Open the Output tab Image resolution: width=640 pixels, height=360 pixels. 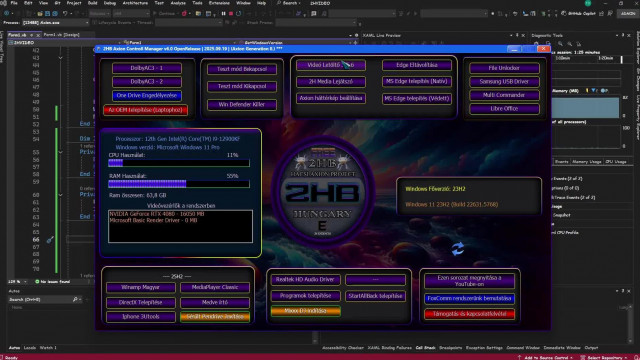pos(591,348)
